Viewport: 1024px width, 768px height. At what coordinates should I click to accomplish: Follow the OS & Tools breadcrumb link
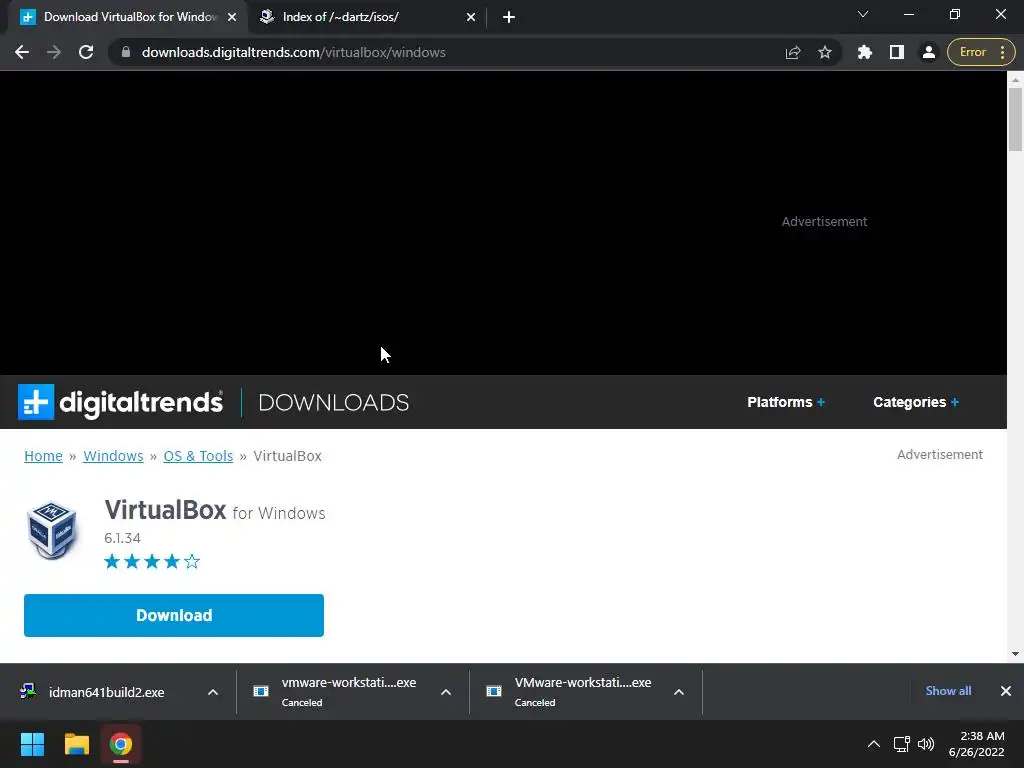(198, 456)
